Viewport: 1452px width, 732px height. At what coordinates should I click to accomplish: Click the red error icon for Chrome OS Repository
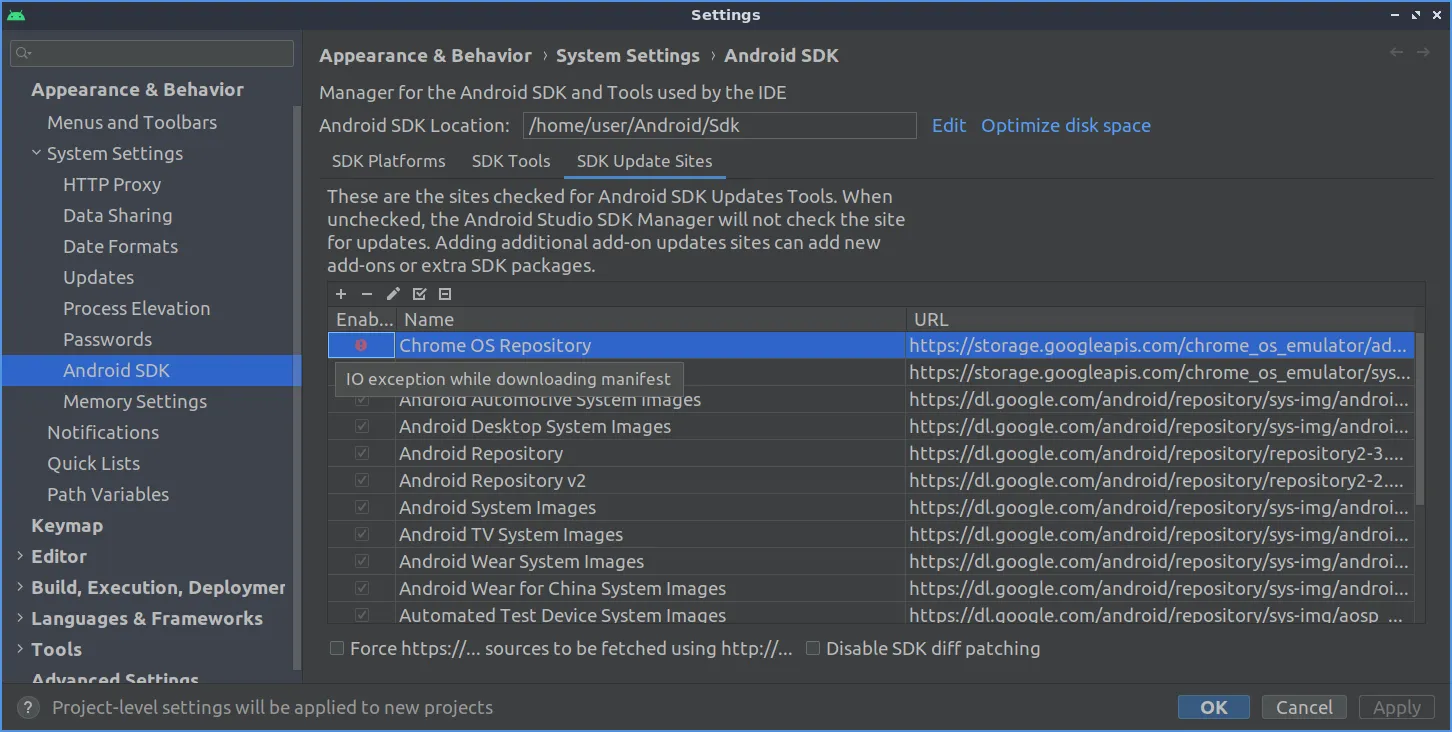(x=361, y=345)
